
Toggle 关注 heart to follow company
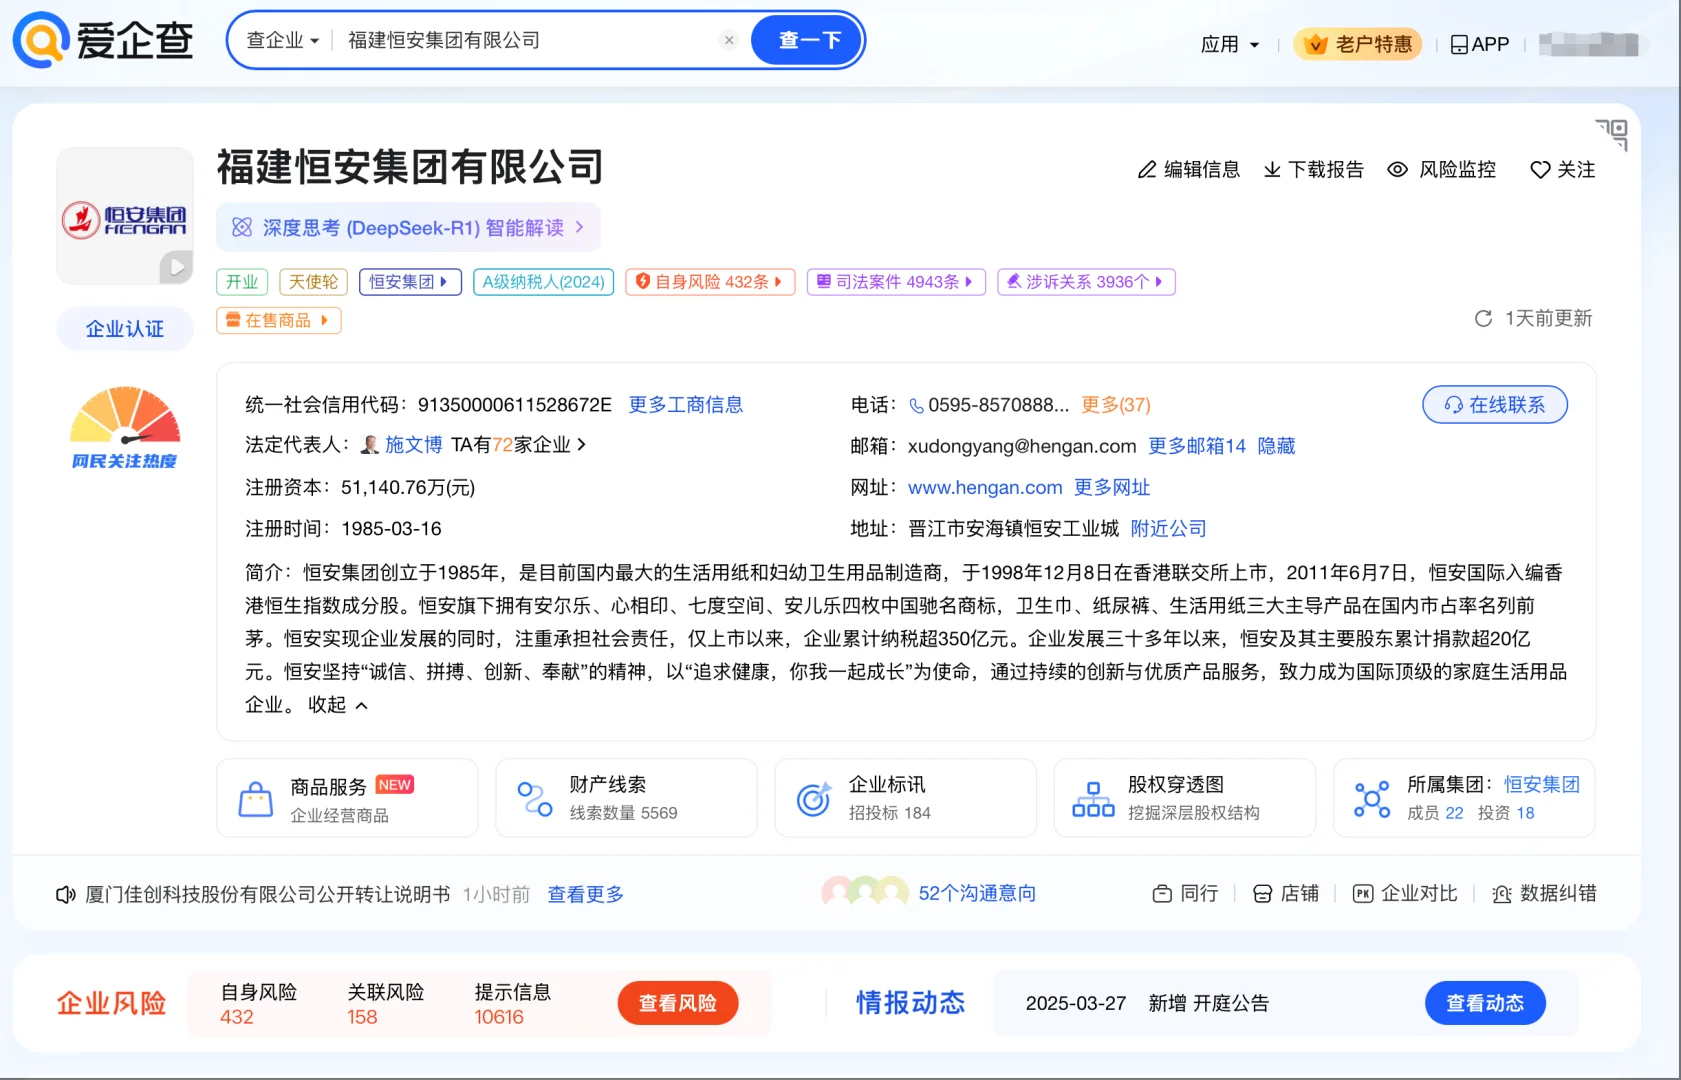click(x=1563, y=170)
